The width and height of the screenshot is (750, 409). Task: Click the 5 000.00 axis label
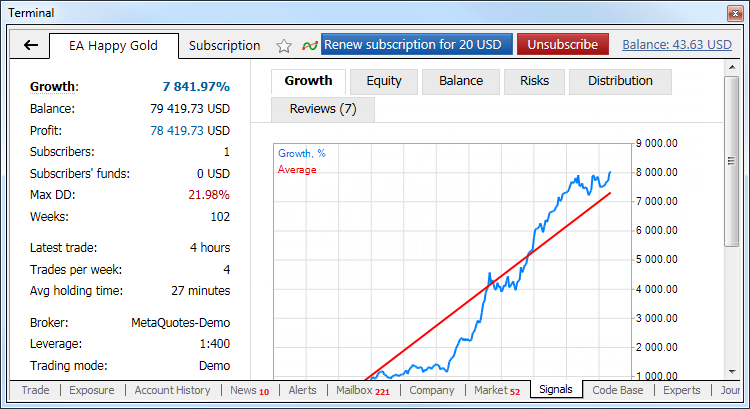click(657, 260)
